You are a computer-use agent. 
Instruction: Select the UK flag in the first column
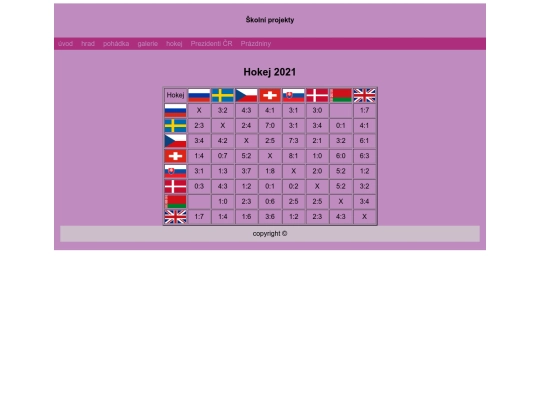(x=175, y=217)
